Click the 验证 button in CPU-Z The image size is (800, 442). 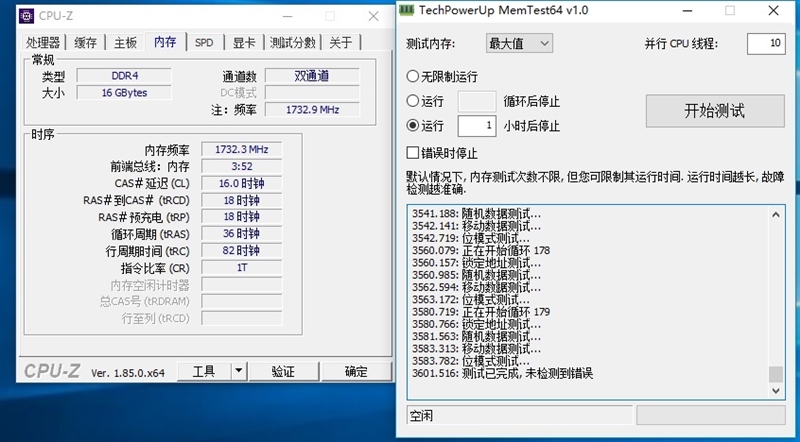pos(284,371)
